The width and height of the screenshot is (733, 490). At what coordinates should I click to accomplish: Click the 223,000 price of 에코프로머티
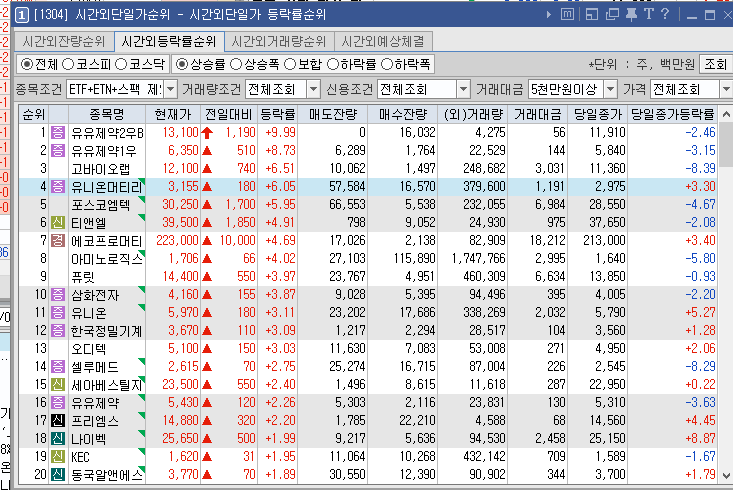pyautogui.click(x=177, y=240)
